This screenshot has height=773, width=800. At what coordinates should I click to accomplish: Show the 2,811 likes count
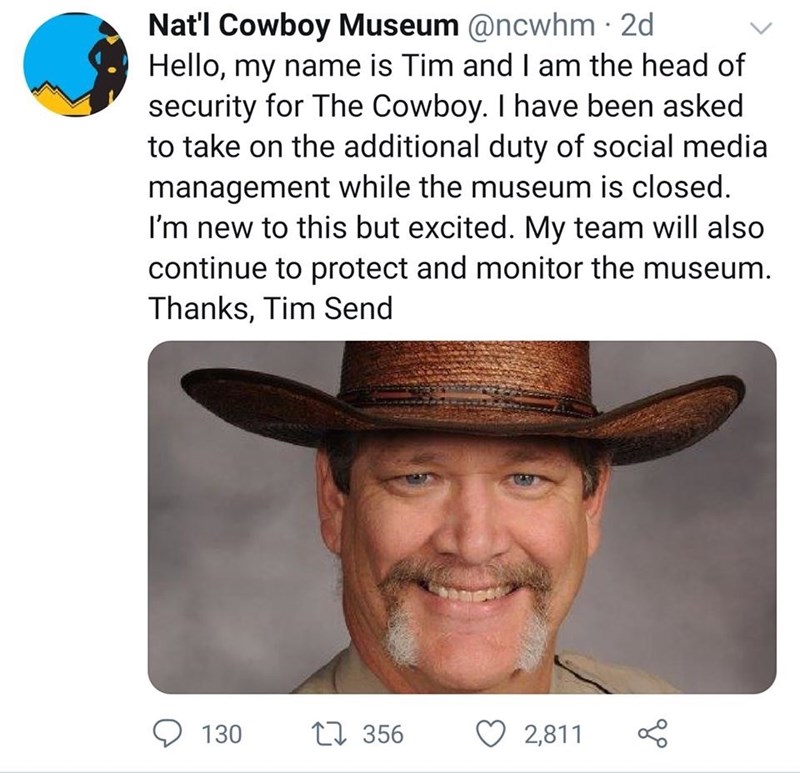click(x=551, y=736)
